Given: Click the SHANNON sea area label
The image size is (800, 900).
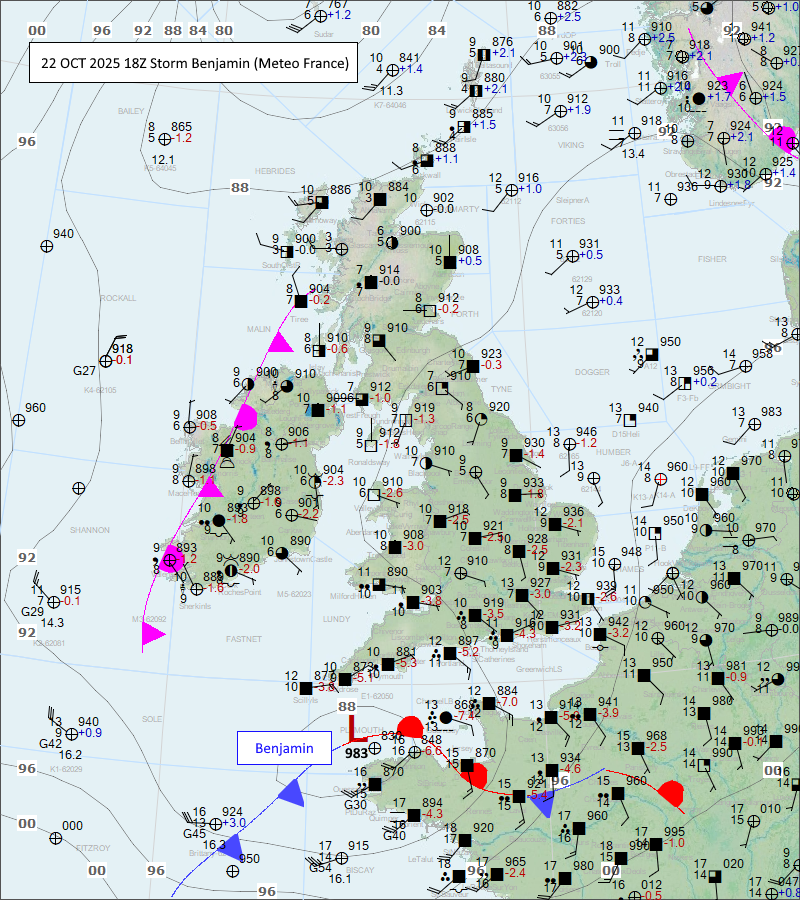Looking at the screenshot, I should pos(90,529).
